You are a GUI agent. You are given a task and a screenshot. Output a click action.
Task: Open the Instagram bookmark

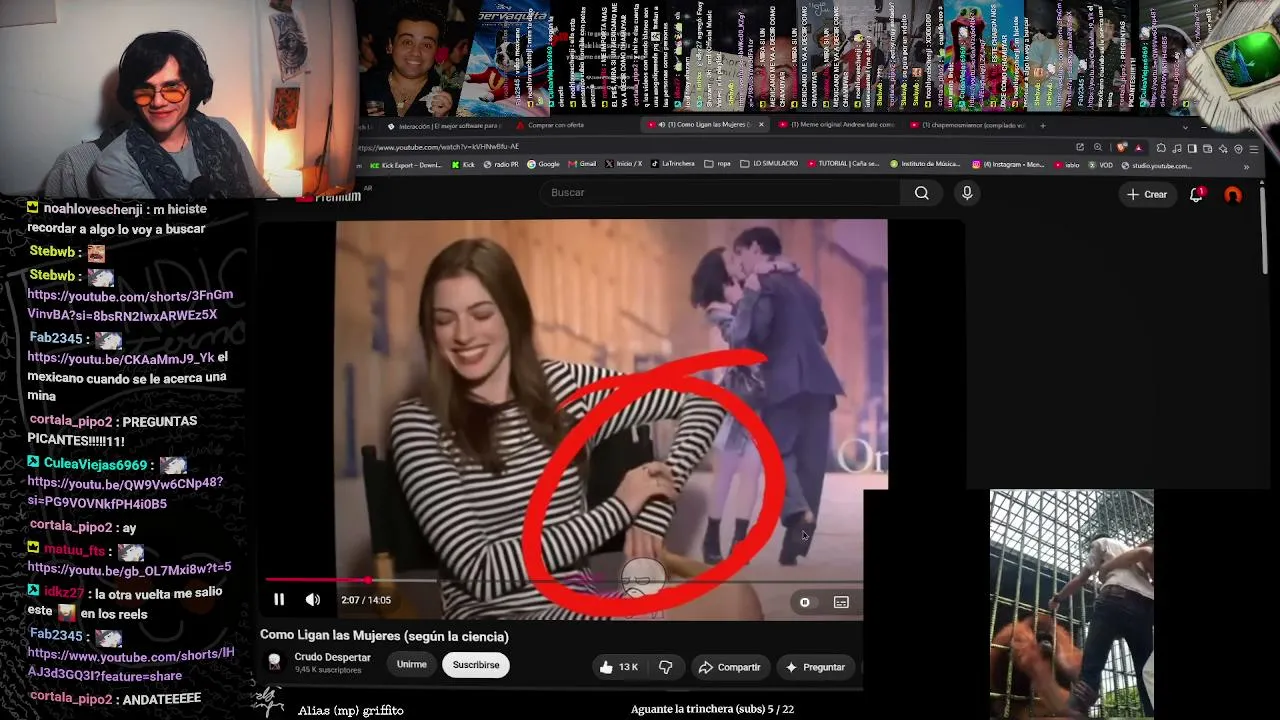tap(1010, 165)
